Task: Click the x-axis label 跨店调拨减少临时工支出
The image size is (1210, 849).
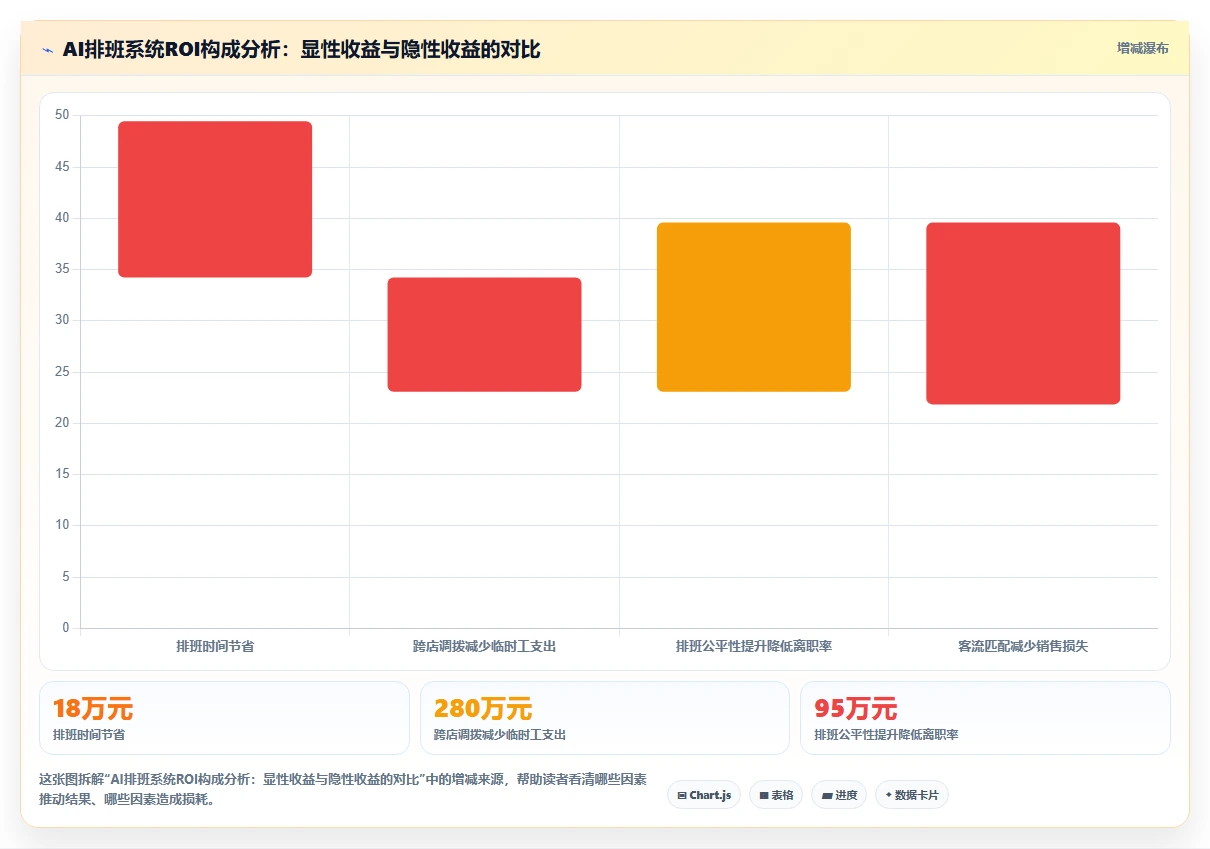Action: point(484,647)
